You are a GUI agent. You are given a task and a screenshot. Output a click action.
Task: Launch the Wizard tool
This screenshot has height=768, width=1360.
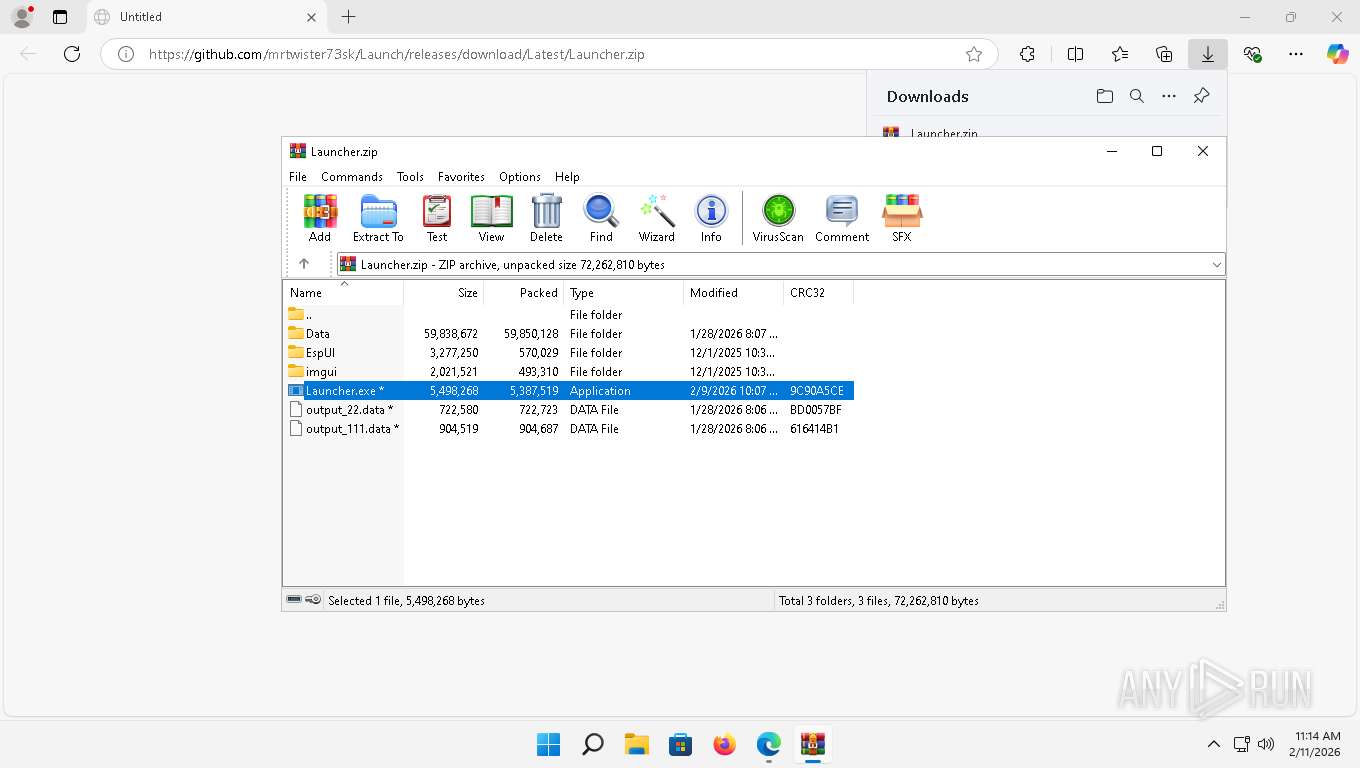tap(657, 218)
